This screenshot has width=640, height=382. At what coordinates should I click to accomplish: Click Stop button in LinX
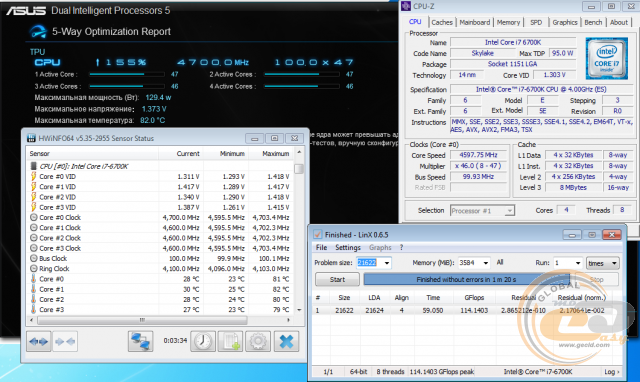tap(596, 280)
